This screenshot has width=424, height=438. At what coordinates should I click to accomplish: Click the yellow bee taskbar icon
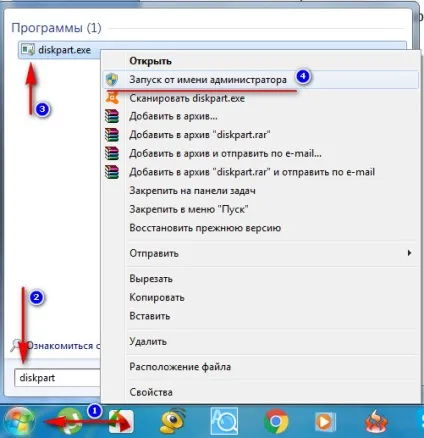(x=173, y=421)
